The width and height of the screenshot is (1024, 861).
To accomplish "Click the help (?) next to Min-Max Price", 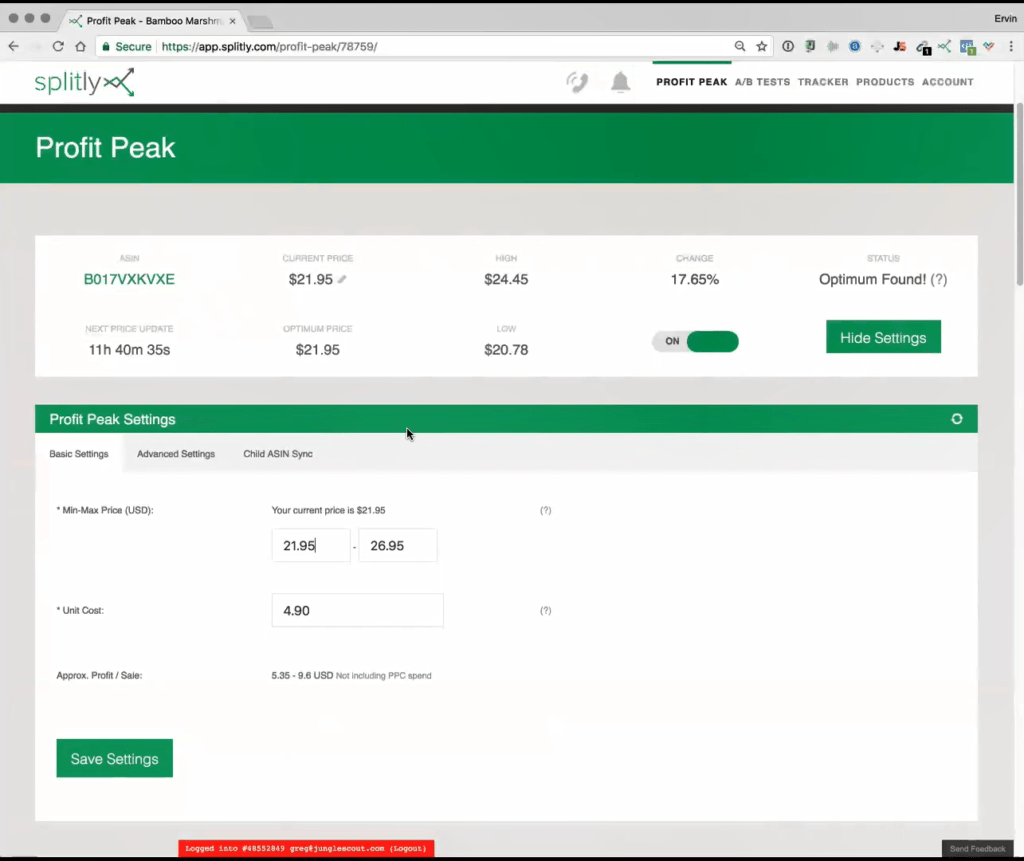I will pos(545,510).
